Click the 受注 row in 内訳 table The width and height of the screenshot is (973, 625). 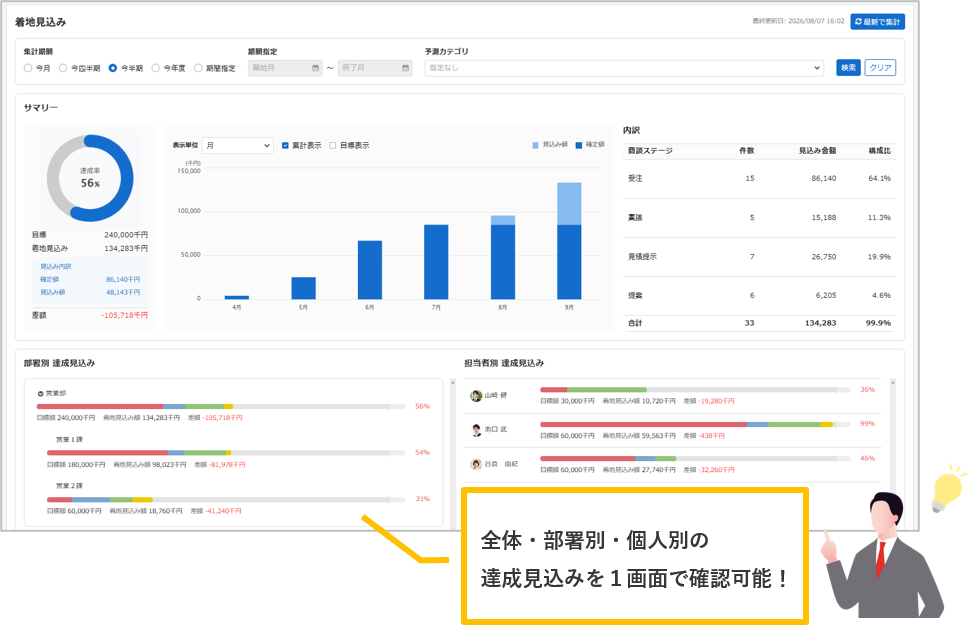coord(759,179)
